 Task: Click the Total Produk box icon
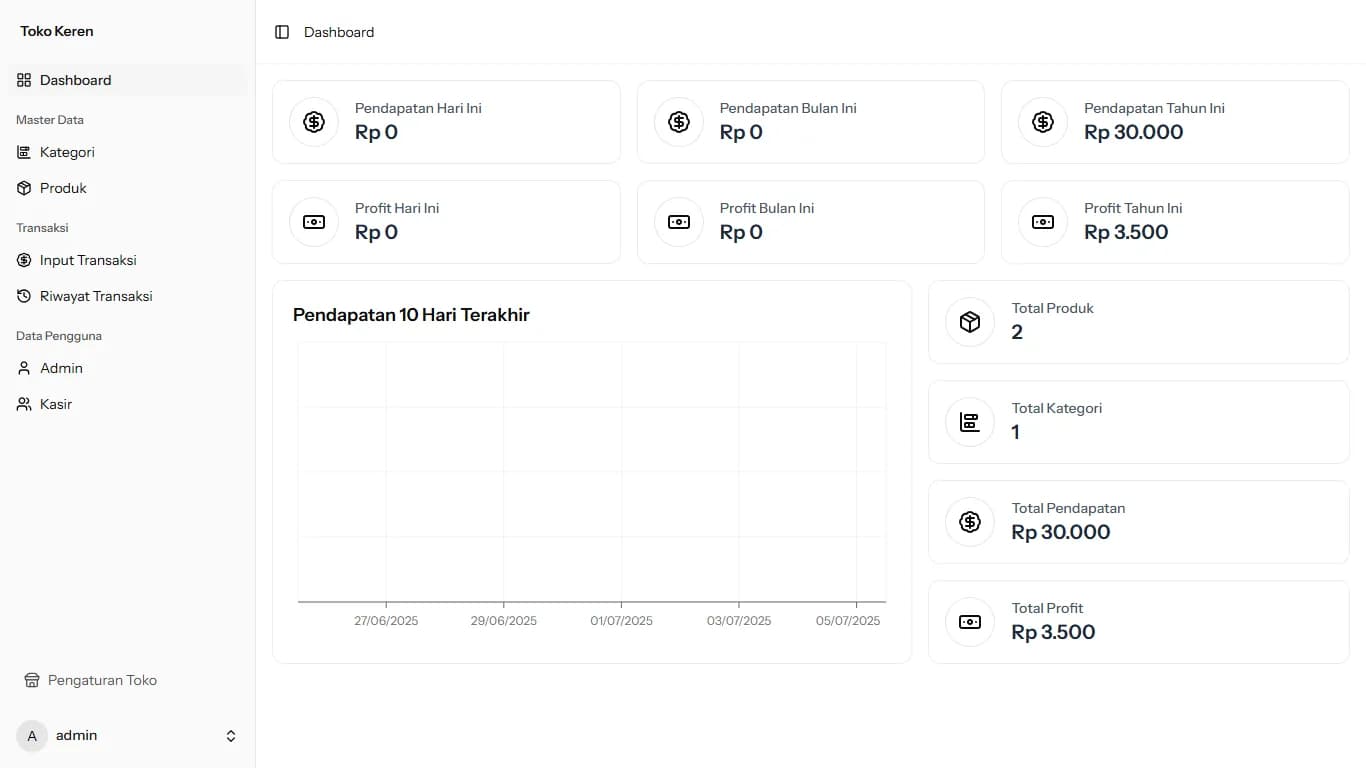(970, 322)
